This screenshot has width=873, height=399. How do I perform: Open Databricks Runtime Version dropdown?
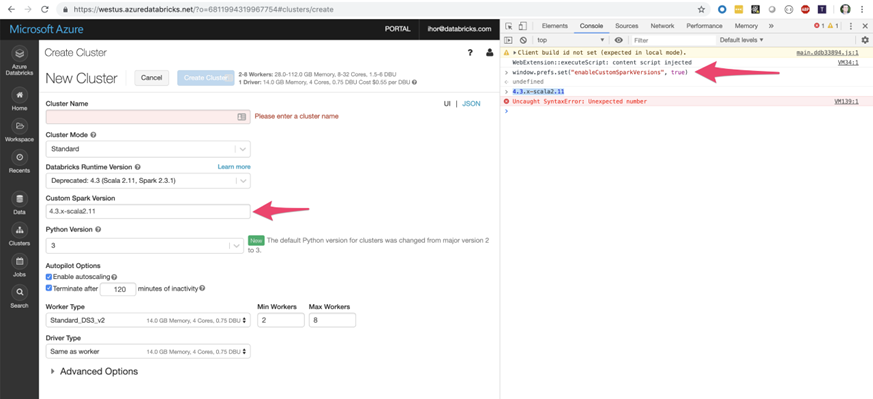tap(148, 181)
